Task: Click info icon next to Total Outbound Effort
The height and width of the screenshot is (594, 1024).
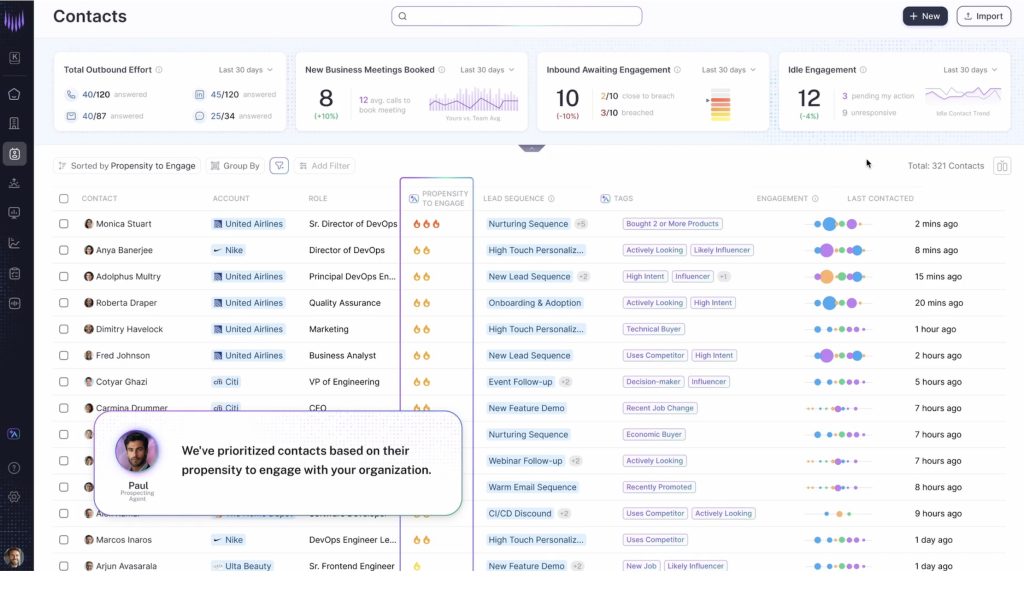Action: tap(159, 70)
